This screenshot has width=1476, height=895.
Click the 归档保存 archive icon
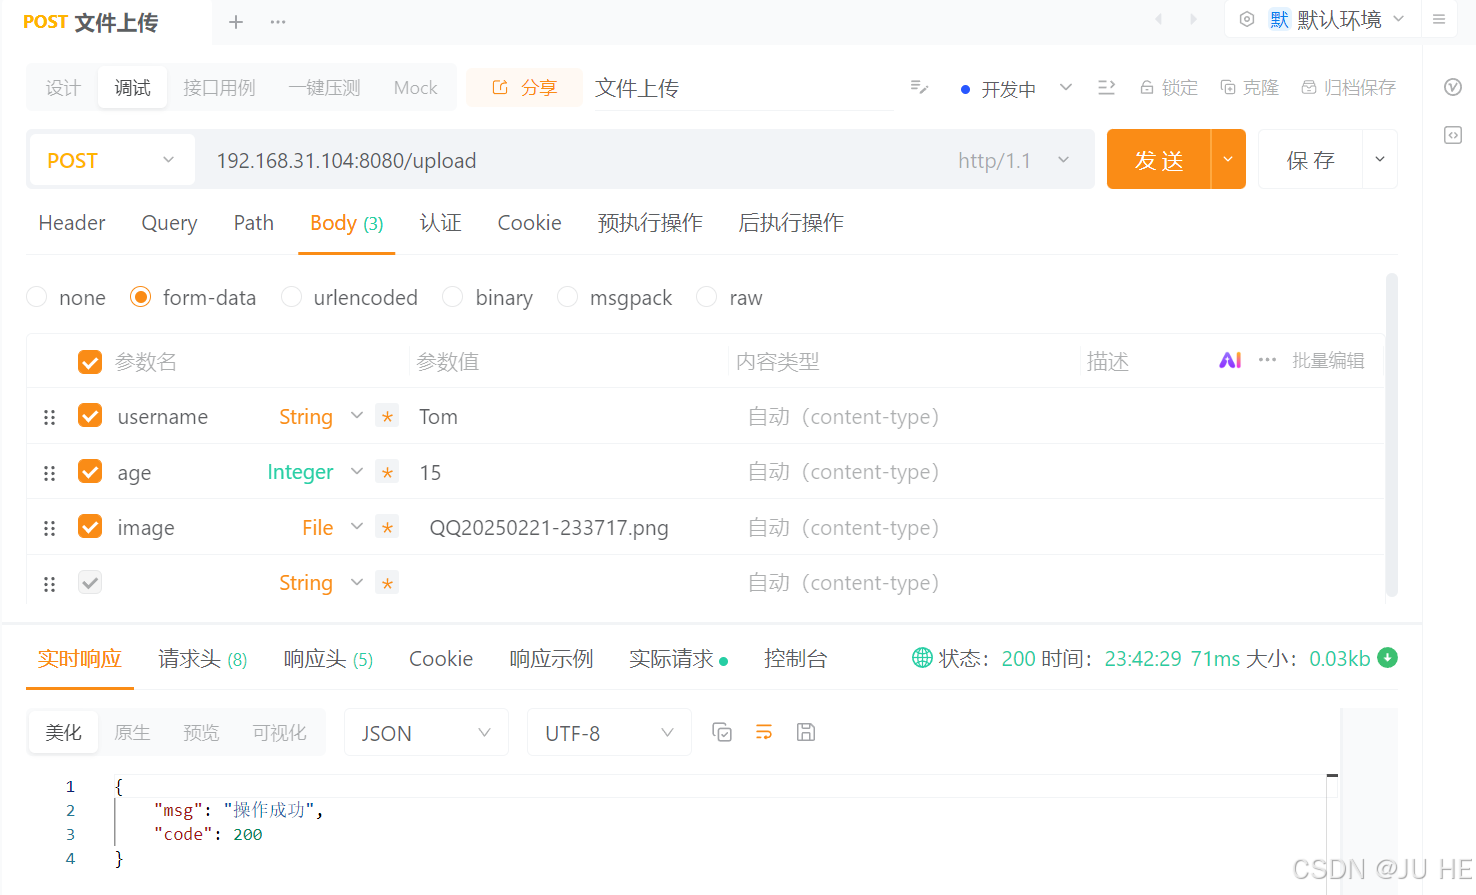click(1309, 88)
